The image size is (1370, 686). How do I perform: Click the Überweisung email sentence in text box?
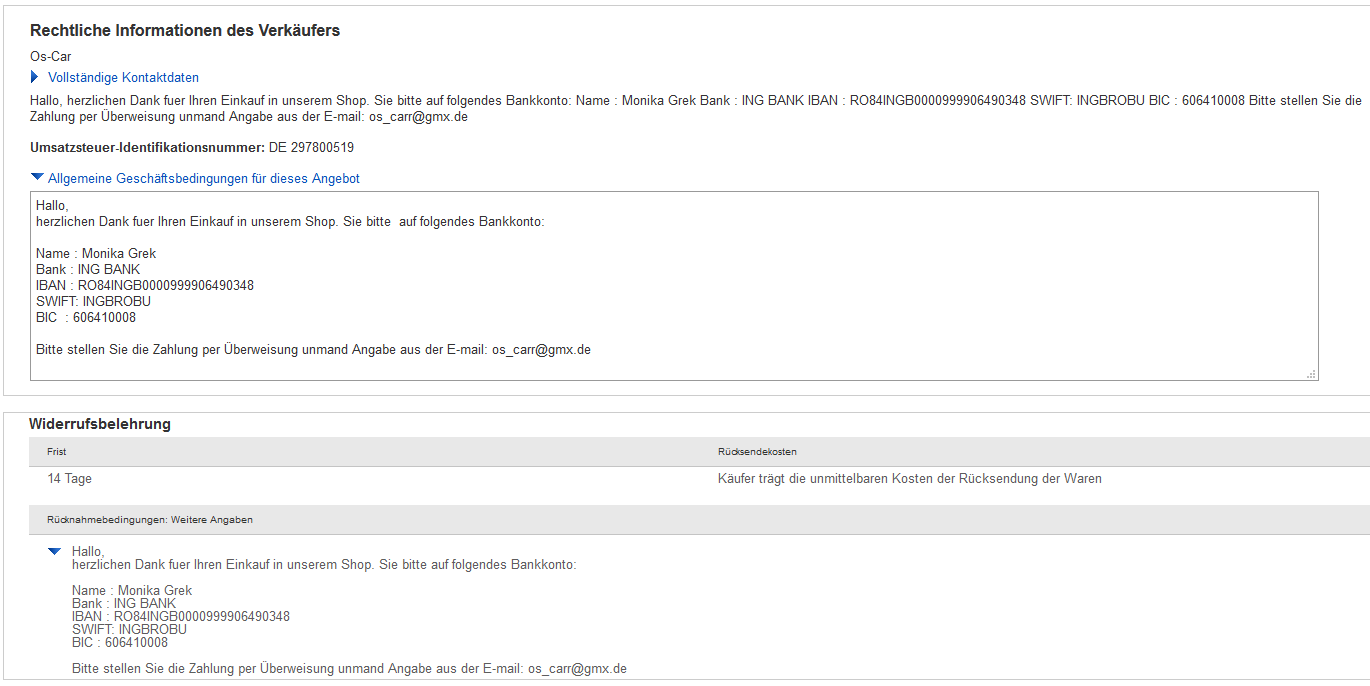pyautogui.click(x=313, y=350)
